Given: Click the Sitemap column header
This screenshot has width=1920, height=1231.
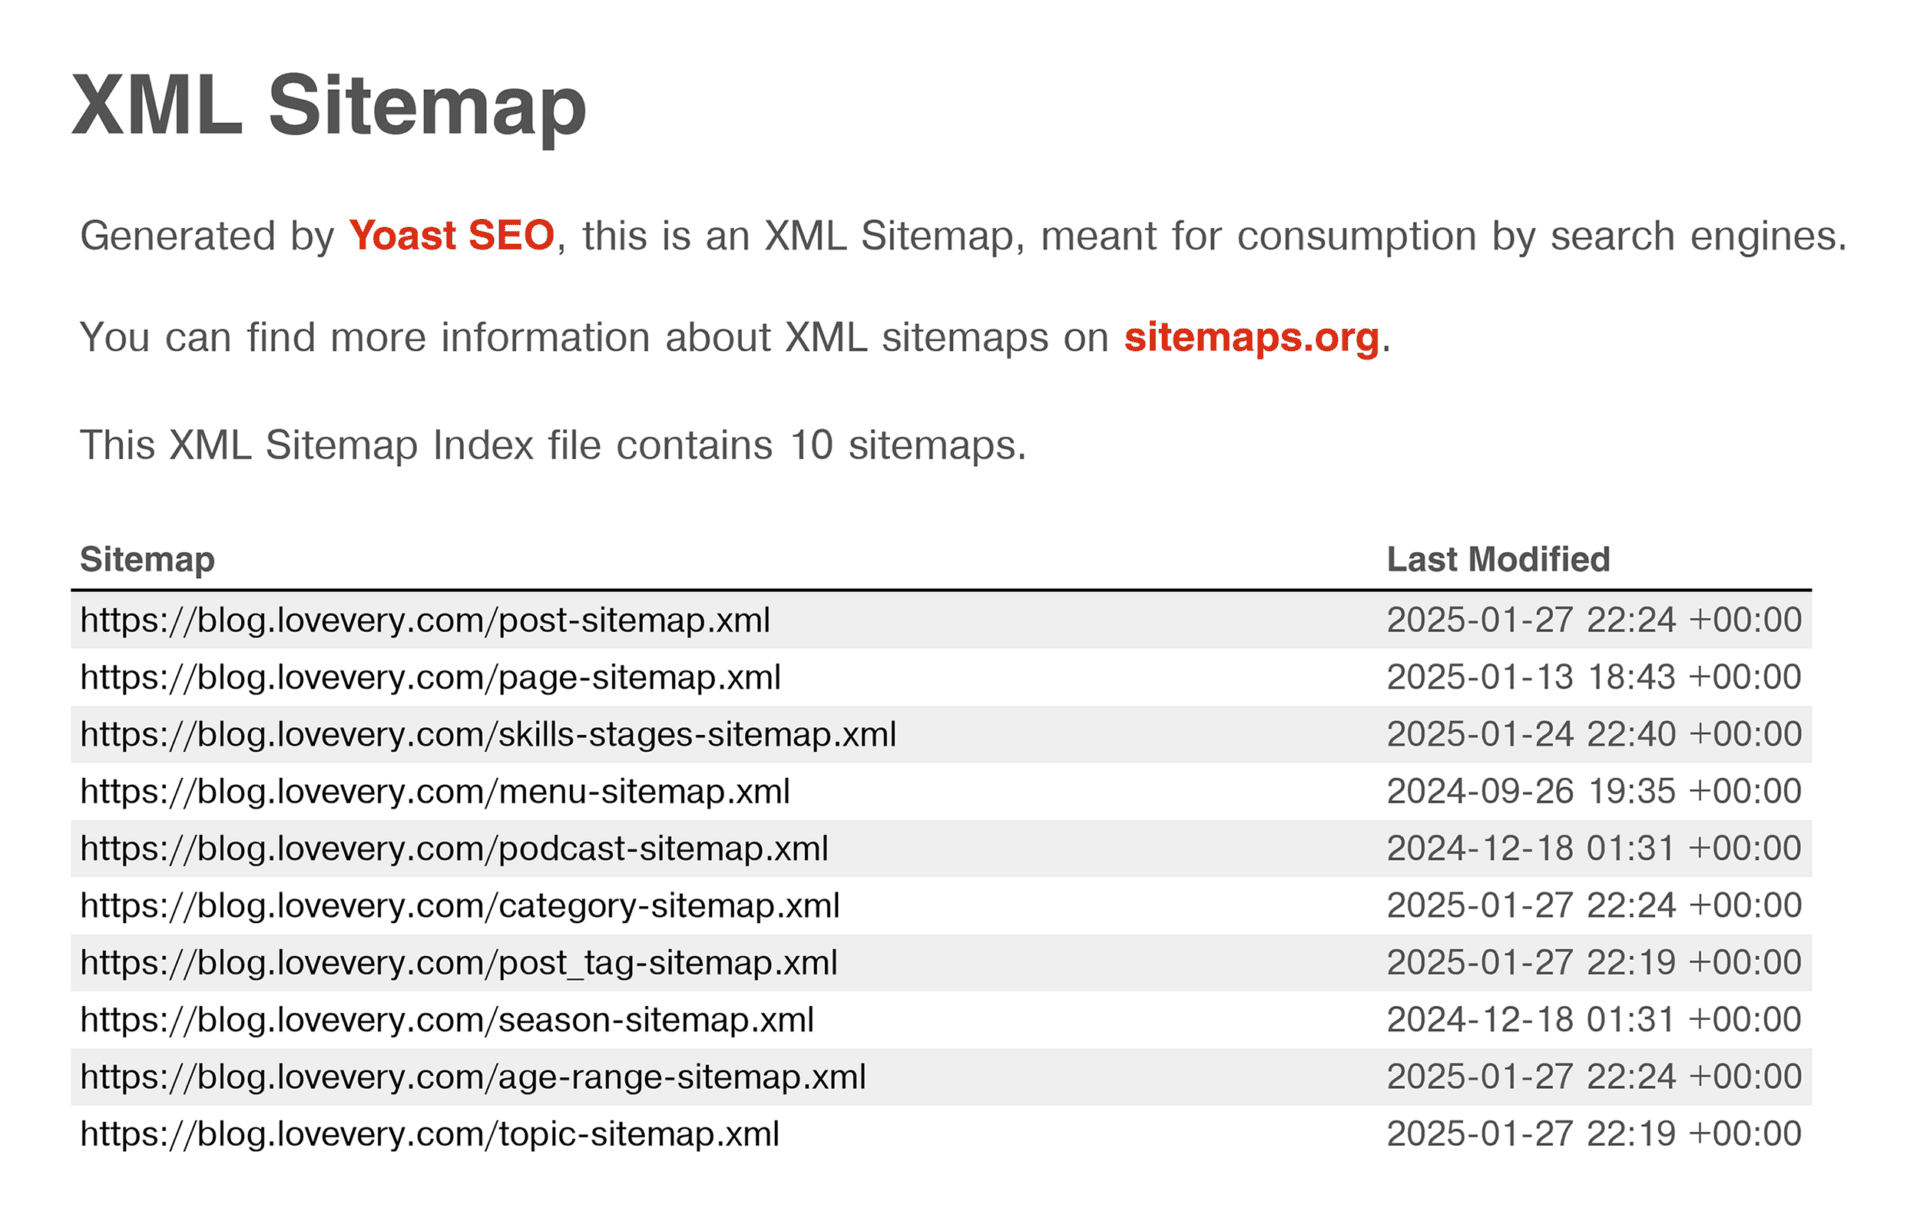Looking at the screenshot, I should (147, 560).
